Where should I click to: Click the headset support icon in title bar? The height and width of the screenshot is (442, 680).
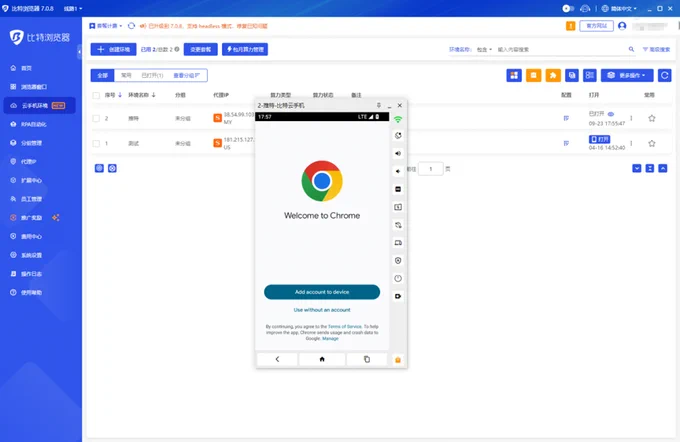[585, 8]
